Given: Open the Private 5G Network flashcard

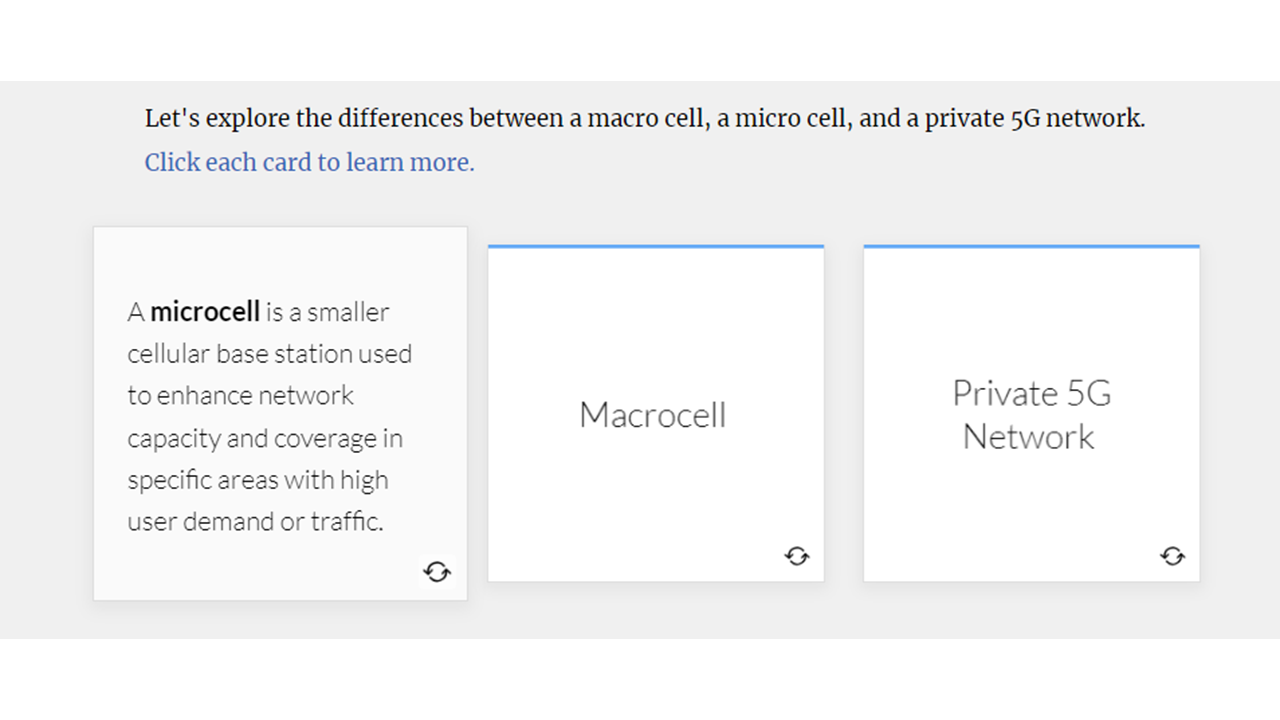Looking at the screenshot, I should click(x=1032, y=414).
